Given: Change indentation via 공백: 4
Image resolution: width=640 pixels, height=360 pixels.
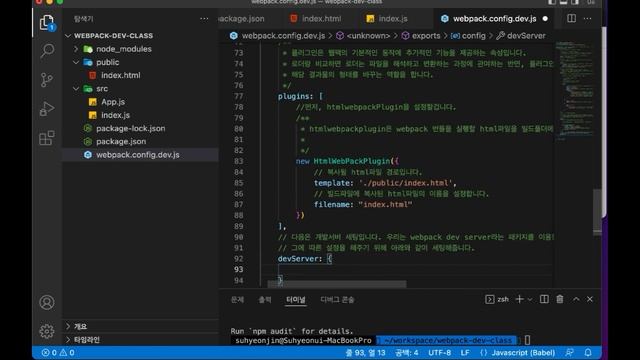Looking at the screenshot, I should (x=407, y=353).
